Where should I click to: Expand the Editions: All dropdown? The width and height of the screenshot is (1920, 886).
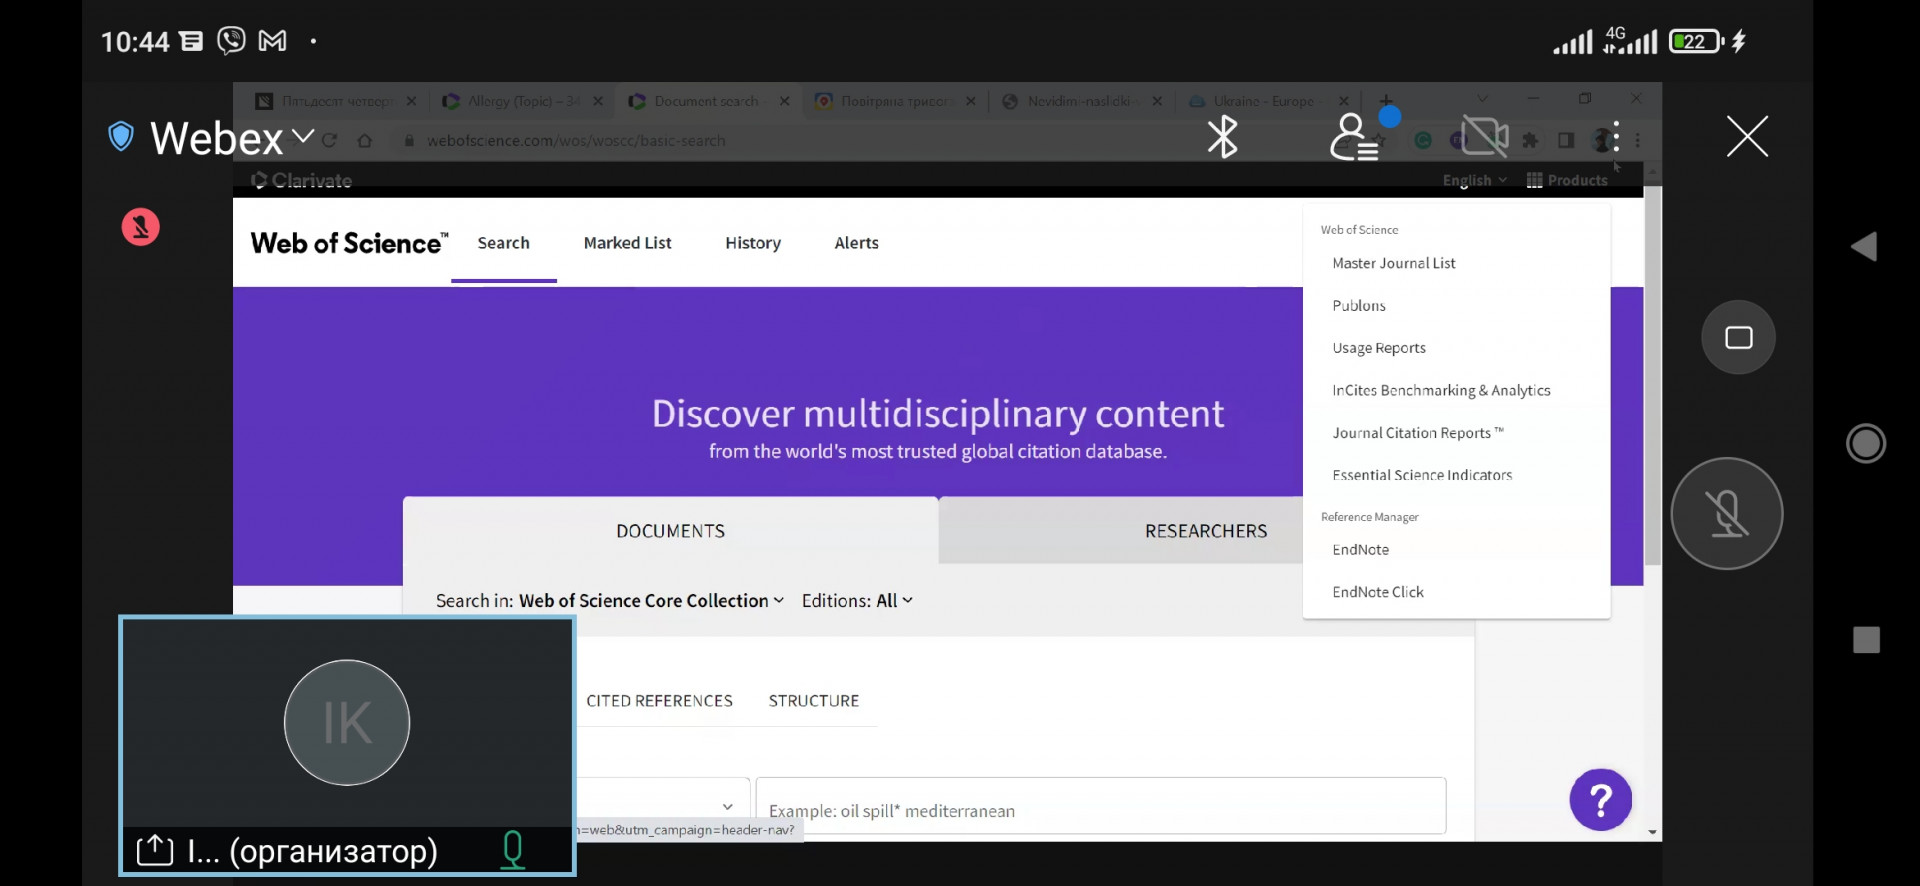point(857,601)
